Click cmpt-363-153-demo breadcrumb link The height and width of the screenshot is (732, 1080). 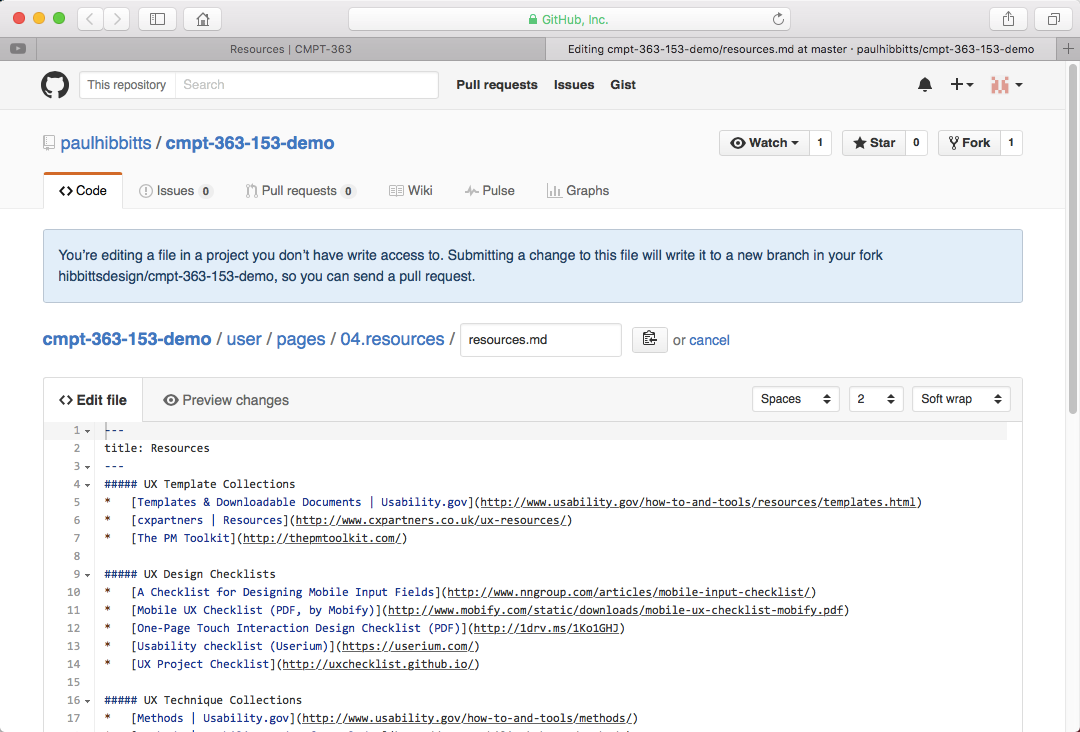coord(127,339)
